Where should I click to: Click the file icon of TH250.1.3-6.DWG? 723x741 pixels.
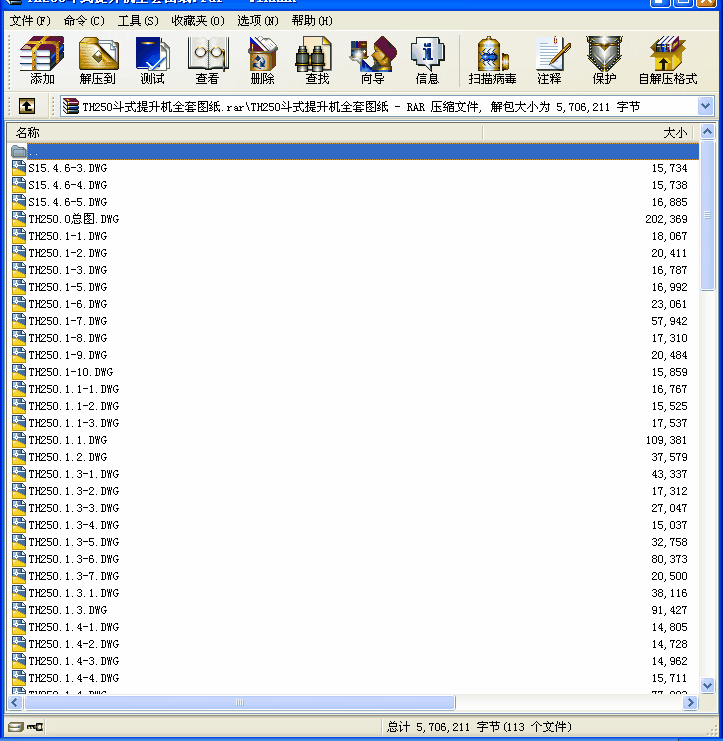click(x=19, y=559)
